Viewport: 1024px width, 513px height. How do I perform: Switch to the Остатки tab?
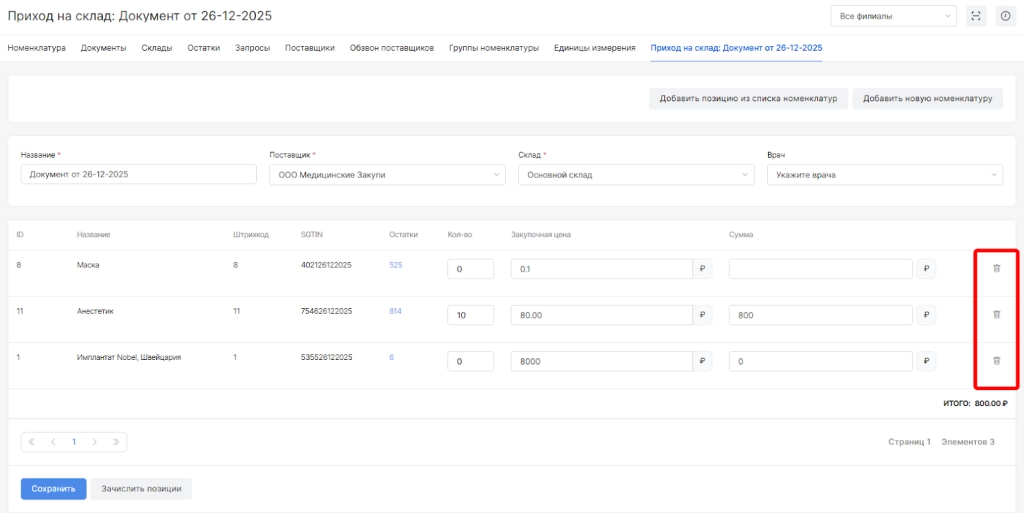pos(203,48)
